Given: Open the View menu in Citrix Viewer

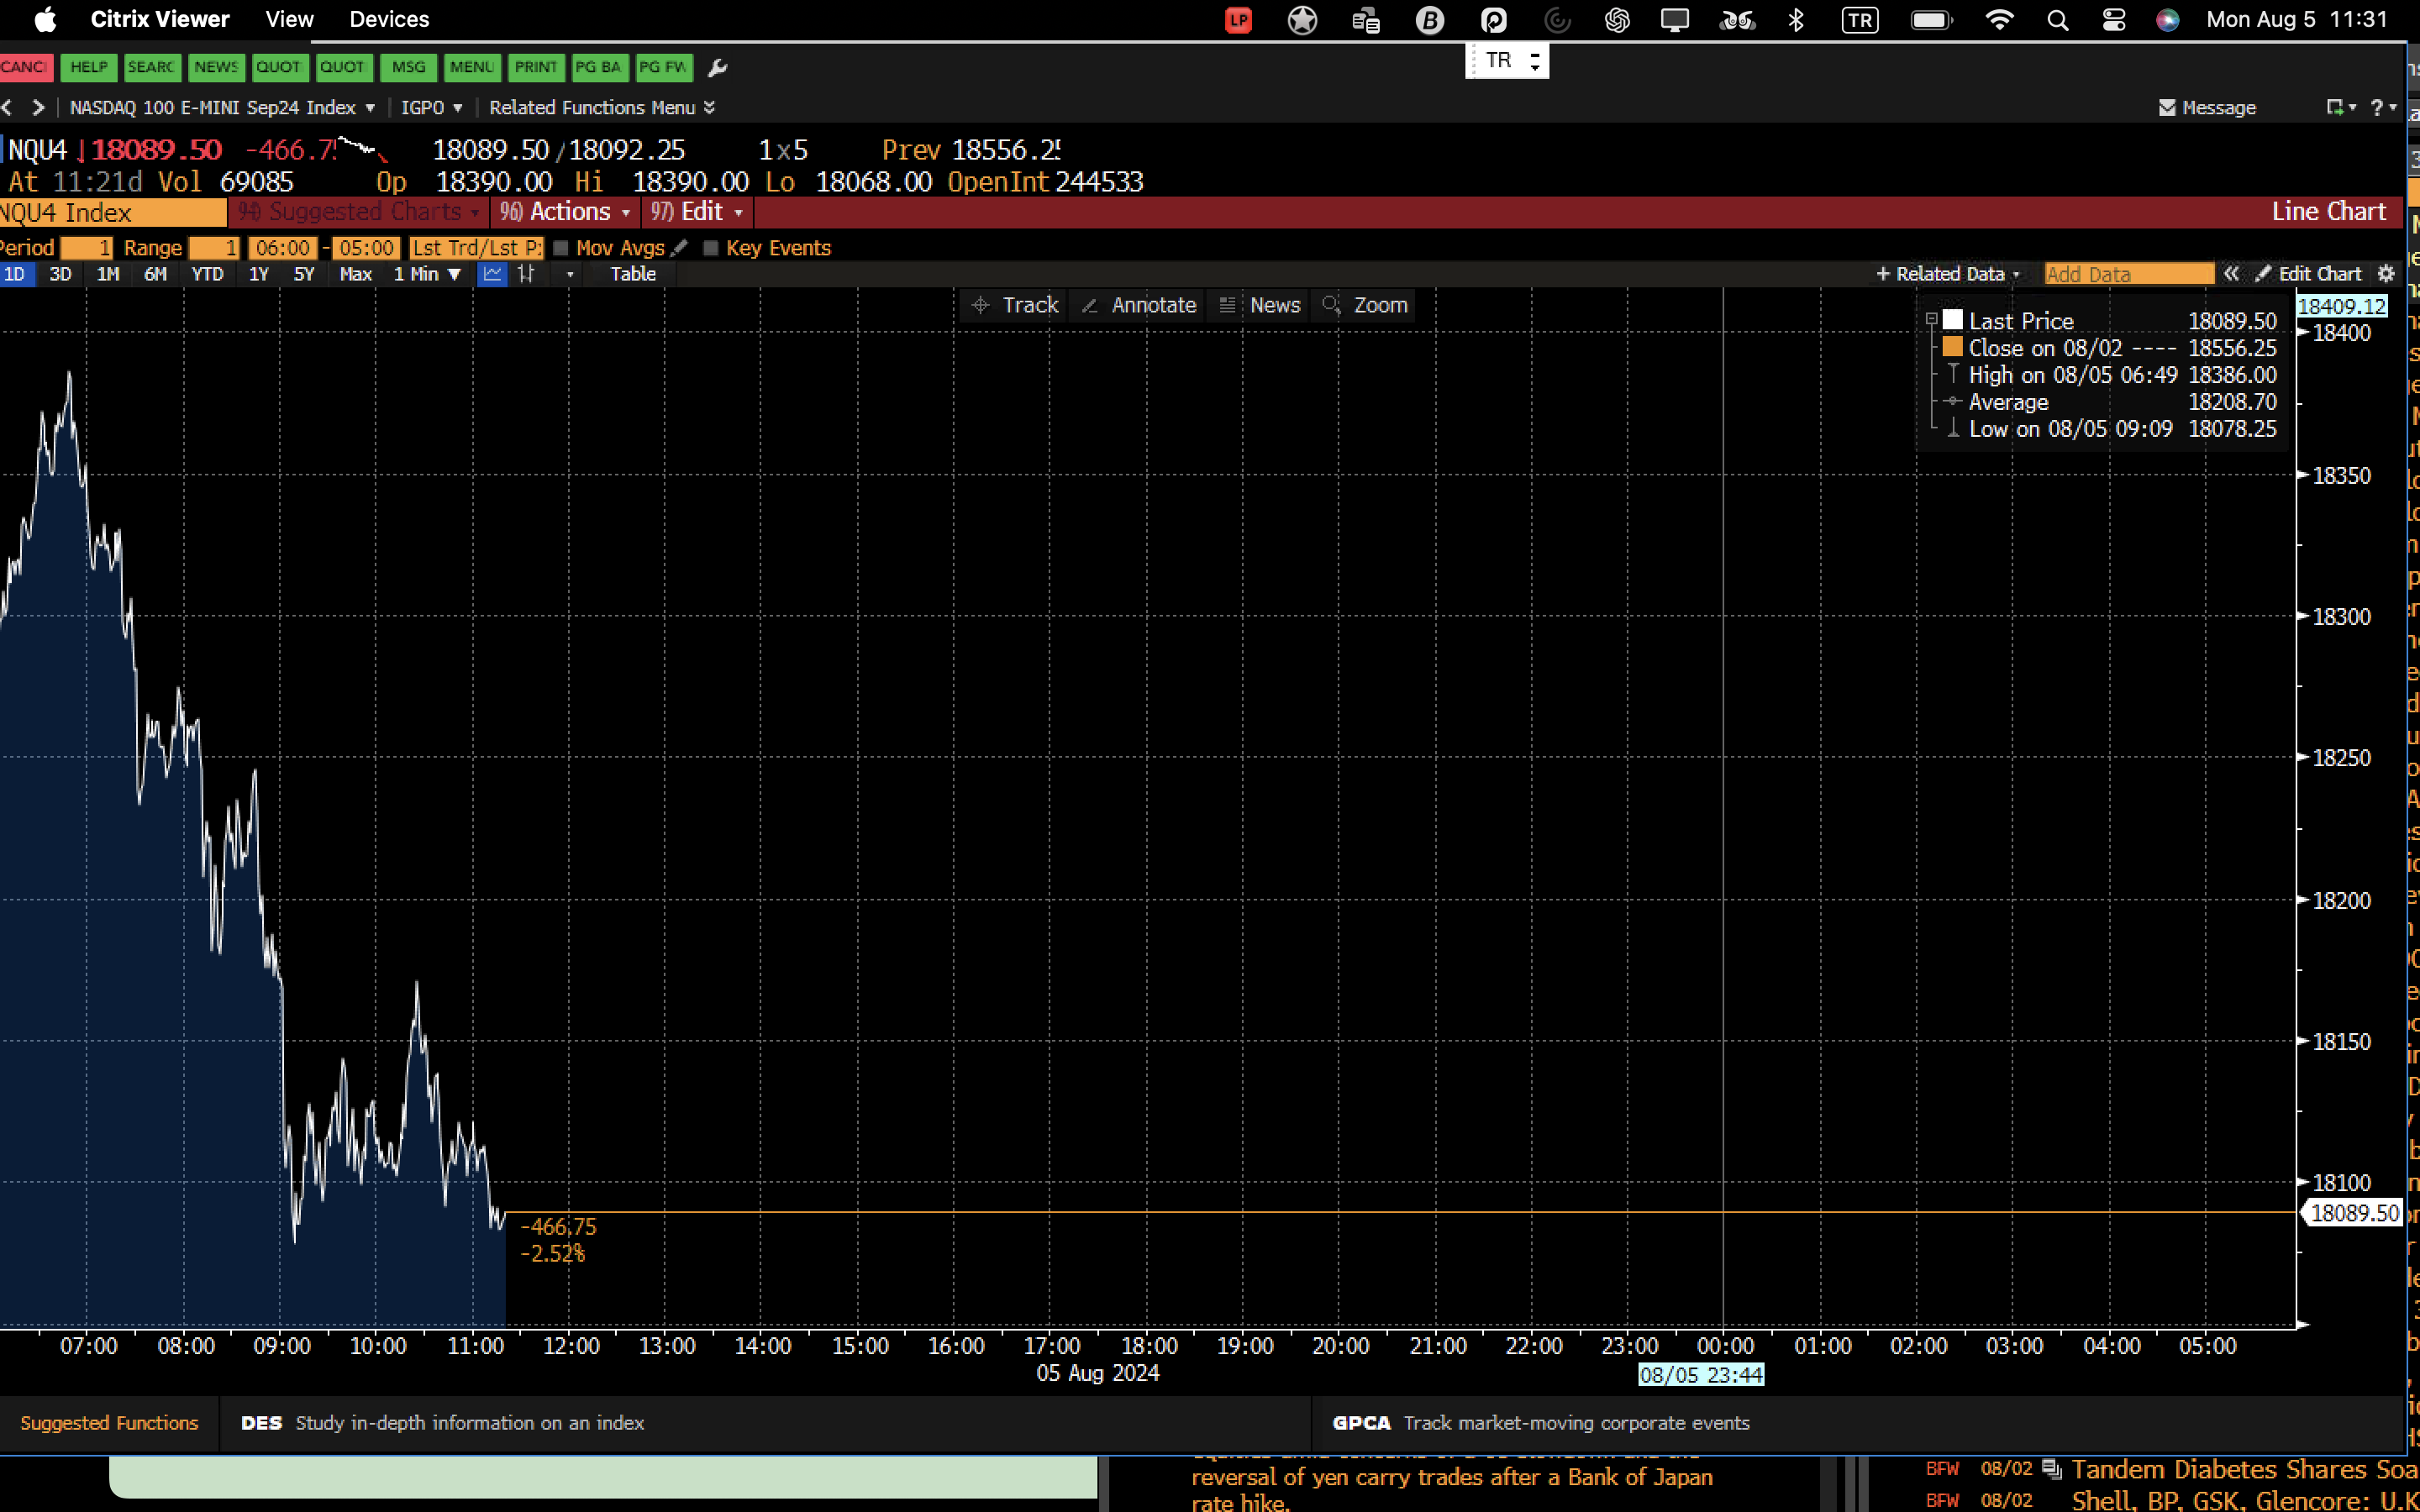Looking at the screenshot, I should tap(289, 19).
